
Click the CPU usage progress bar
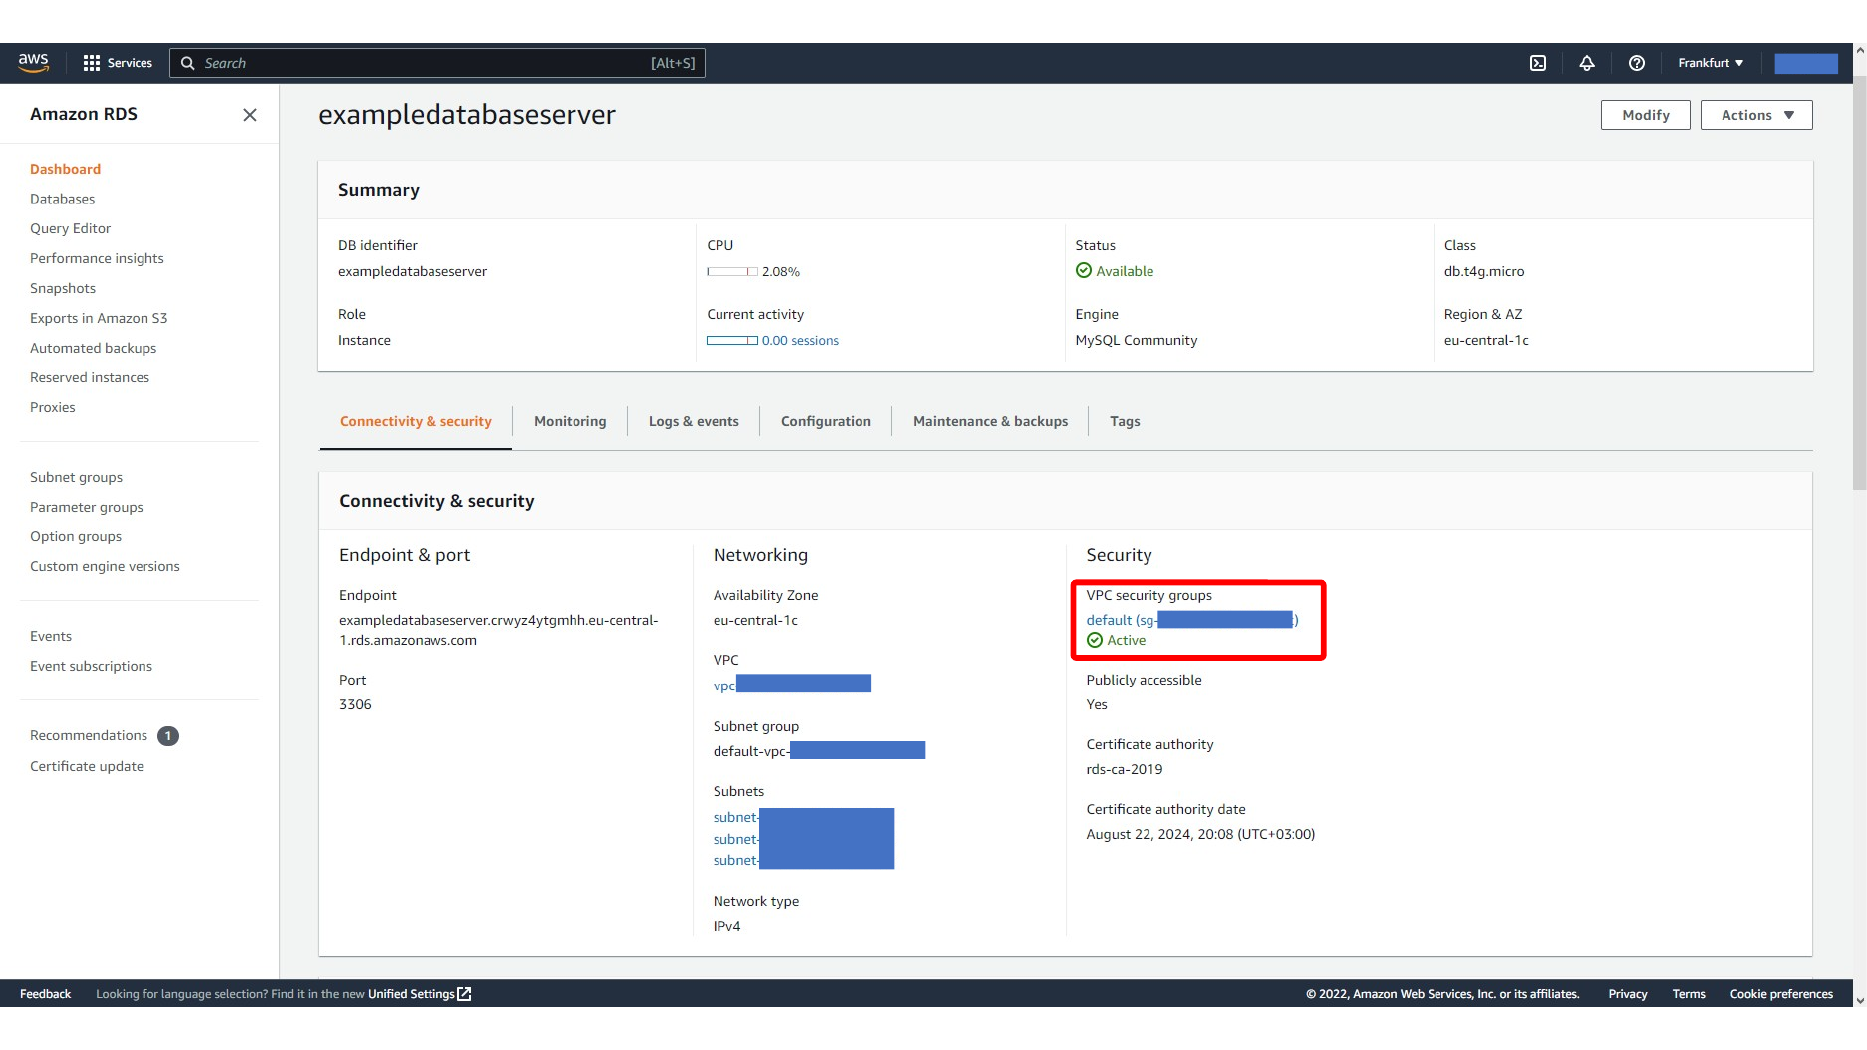click(x=732, y=272)
